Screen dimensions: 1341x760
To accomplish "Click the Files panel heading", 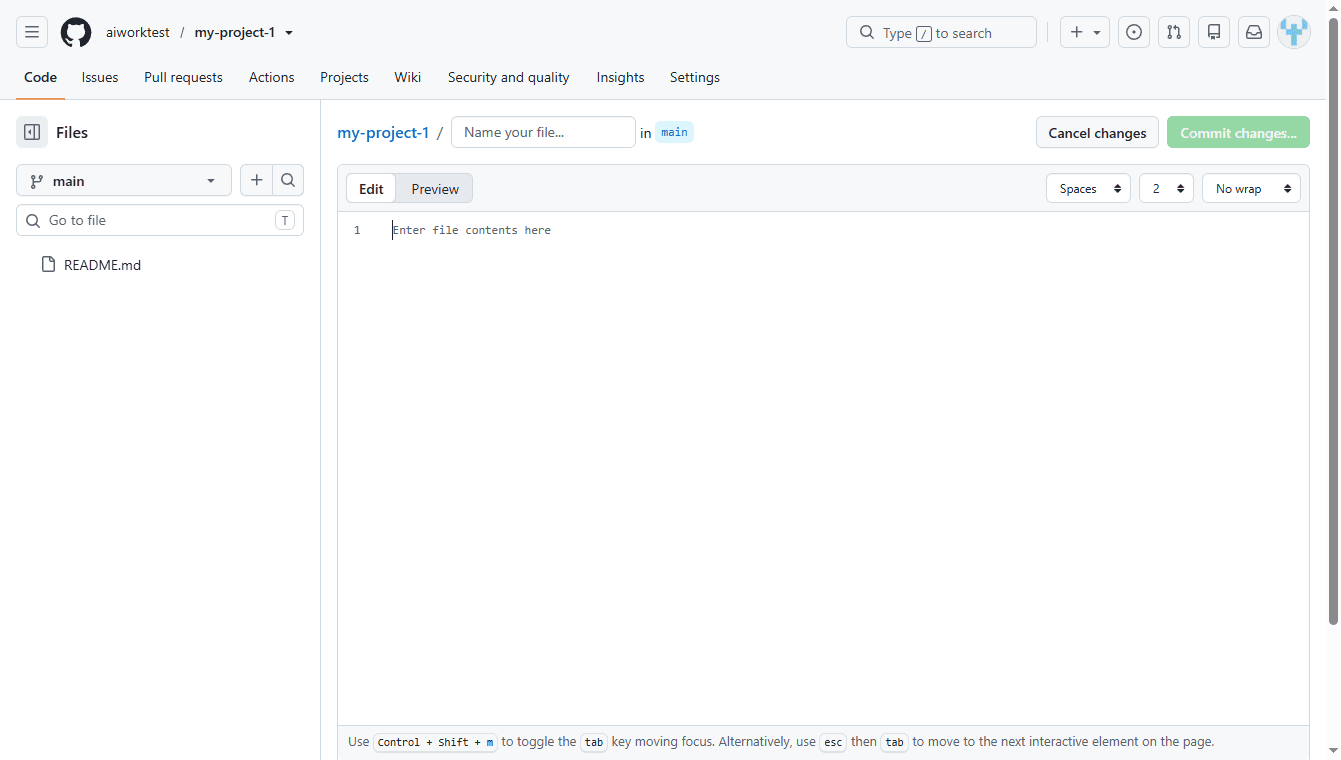I will coord(72,132).
